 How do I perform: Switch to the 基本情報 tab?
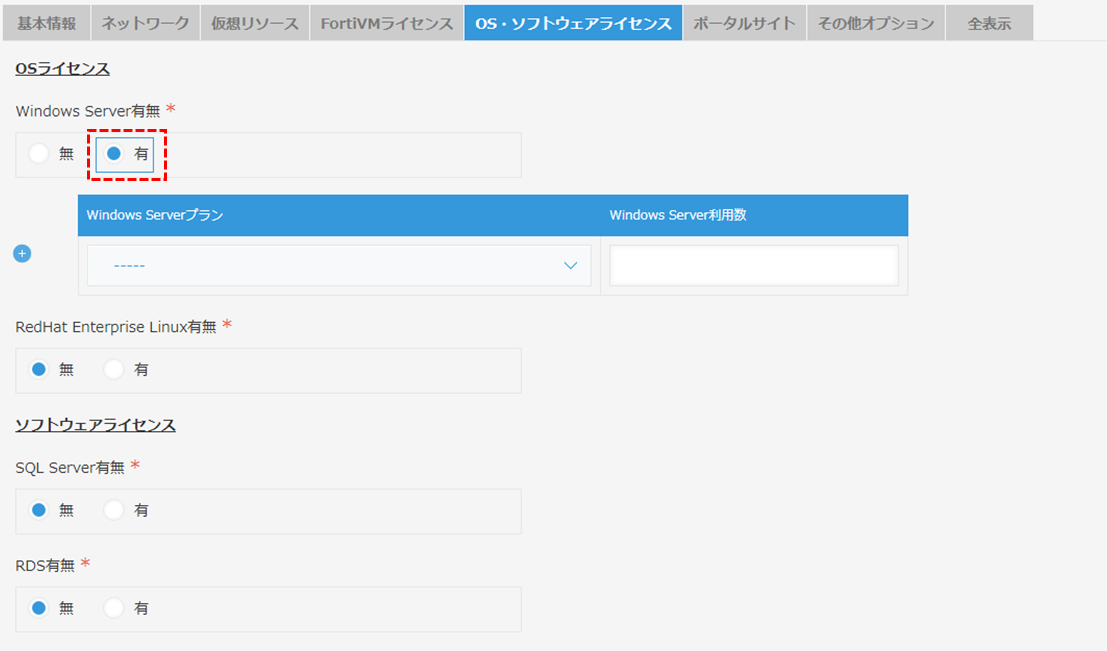[47, 23]
